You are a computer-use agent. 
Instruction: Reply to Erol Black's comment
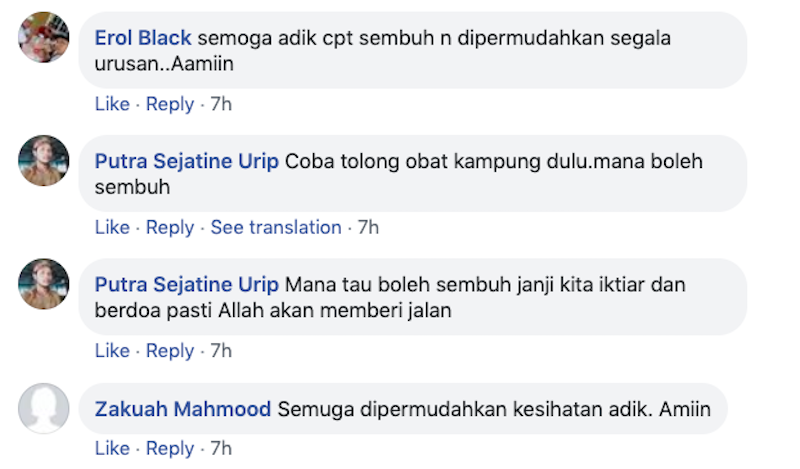point(170,104)
